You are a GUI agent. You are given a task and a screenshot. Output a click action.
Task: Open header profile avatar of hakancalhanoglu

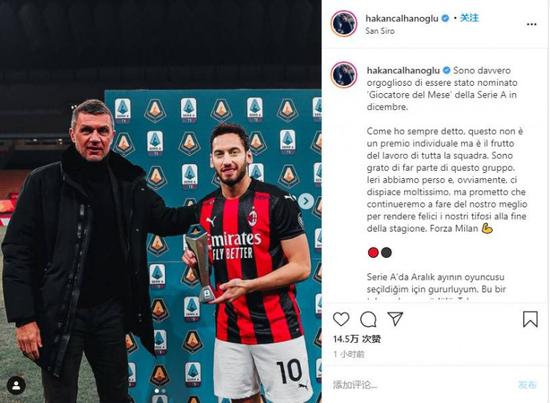coord(344,23)
